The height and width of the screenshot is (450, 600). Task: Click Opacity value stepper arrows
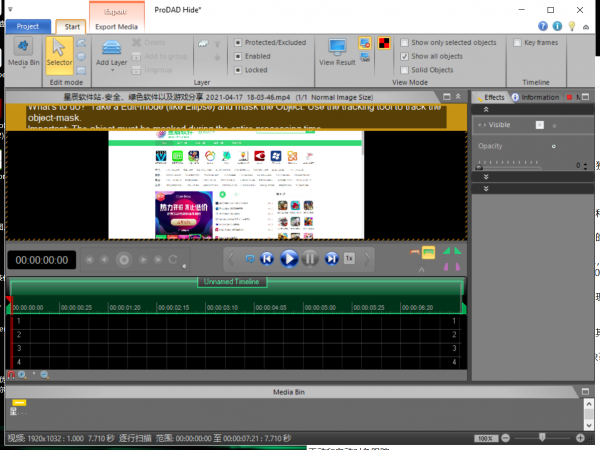point(585,166)
